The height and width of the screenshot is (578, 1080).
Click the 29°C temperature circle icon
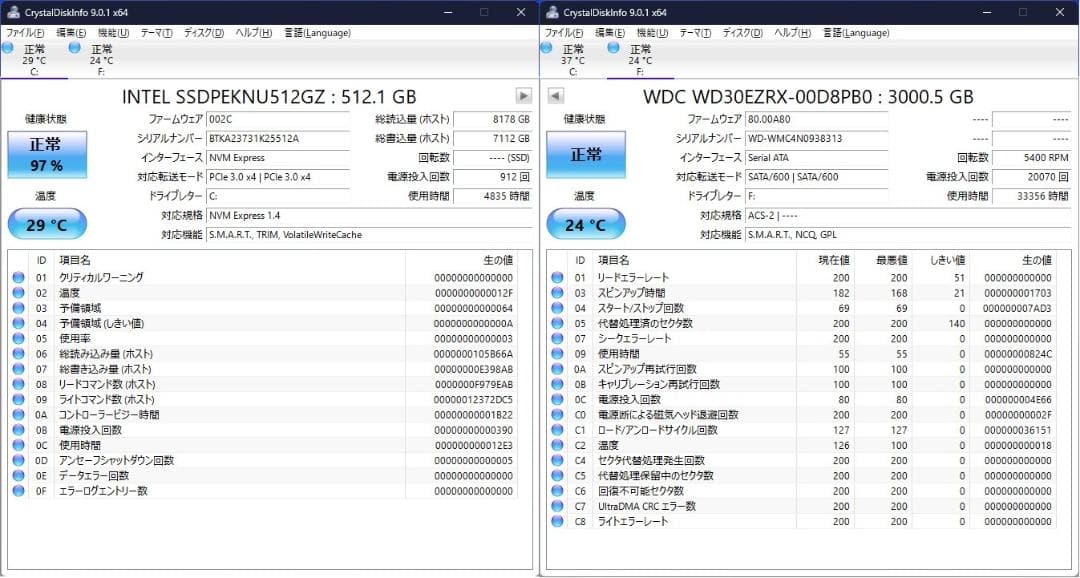pos(46,223)
